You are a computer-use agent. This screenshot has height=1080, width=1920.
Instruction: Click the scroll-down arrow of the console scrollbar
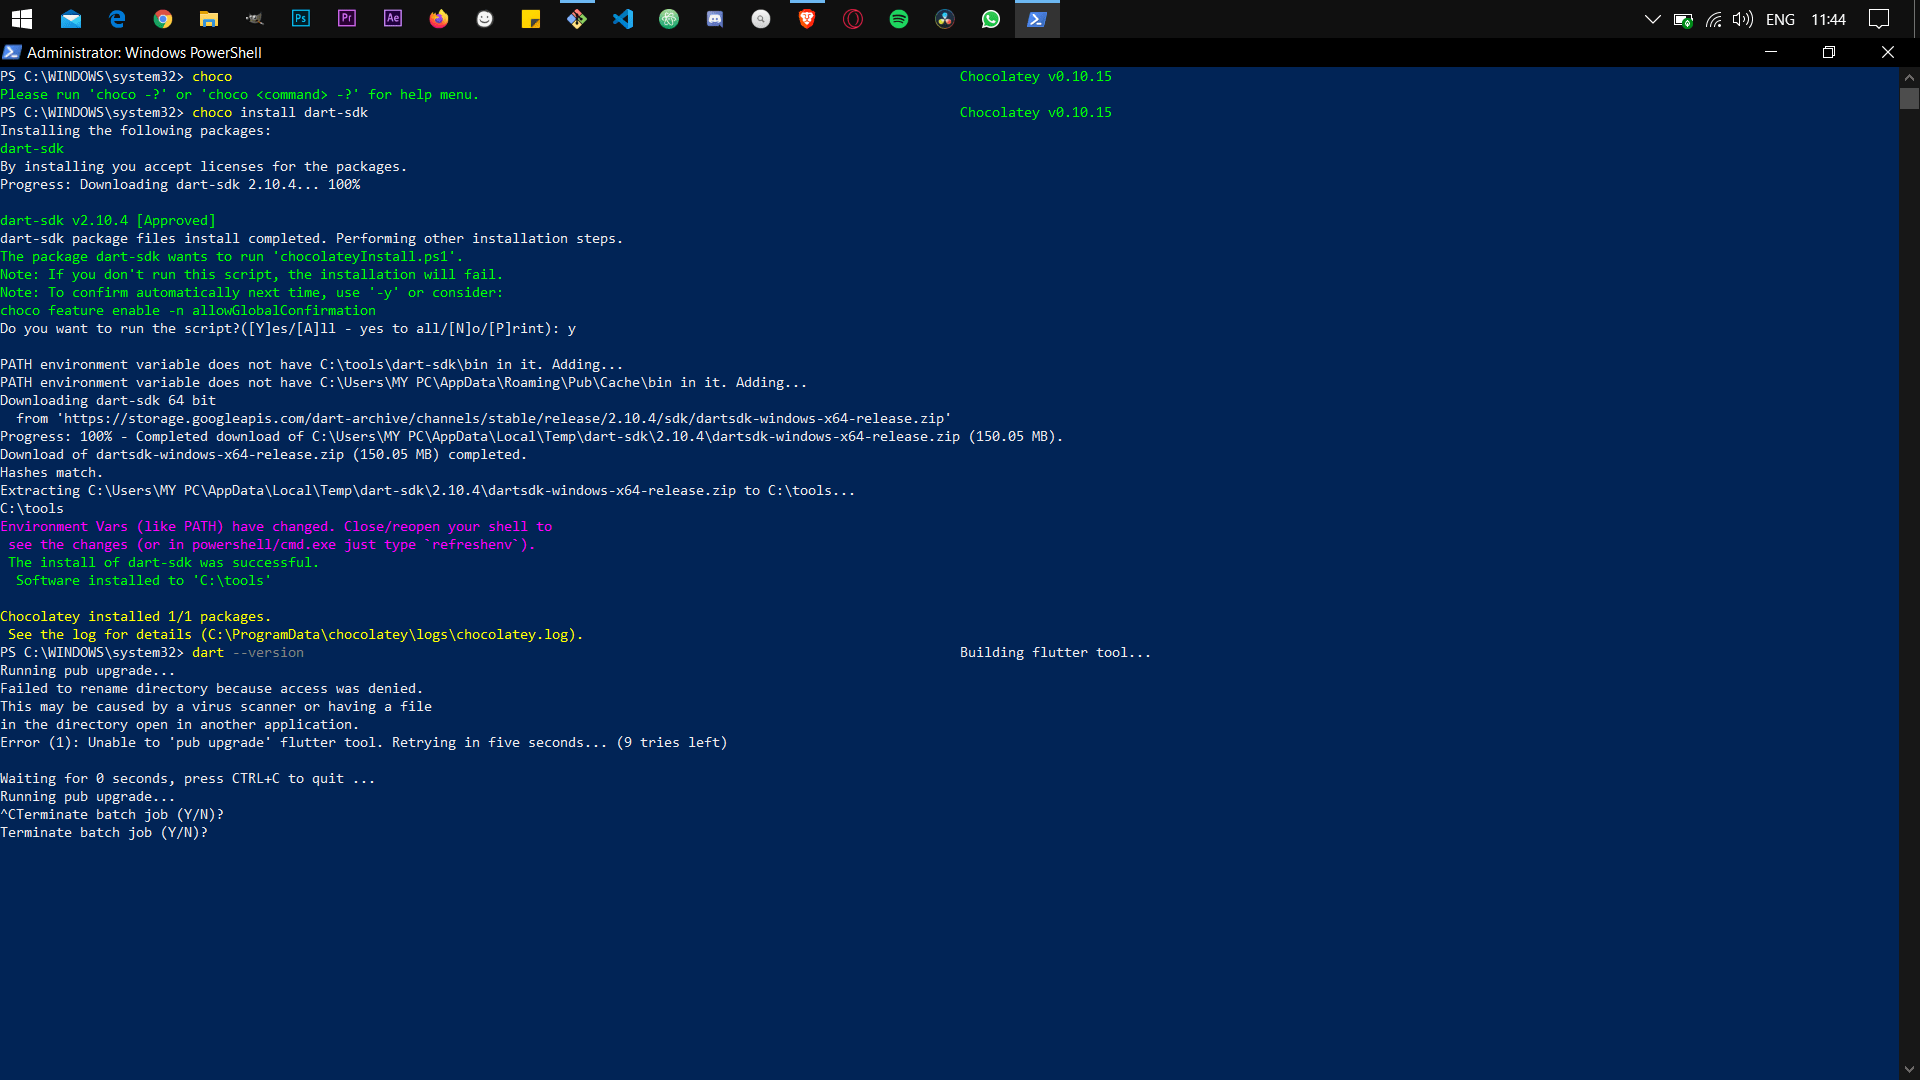[1909, 1069]
